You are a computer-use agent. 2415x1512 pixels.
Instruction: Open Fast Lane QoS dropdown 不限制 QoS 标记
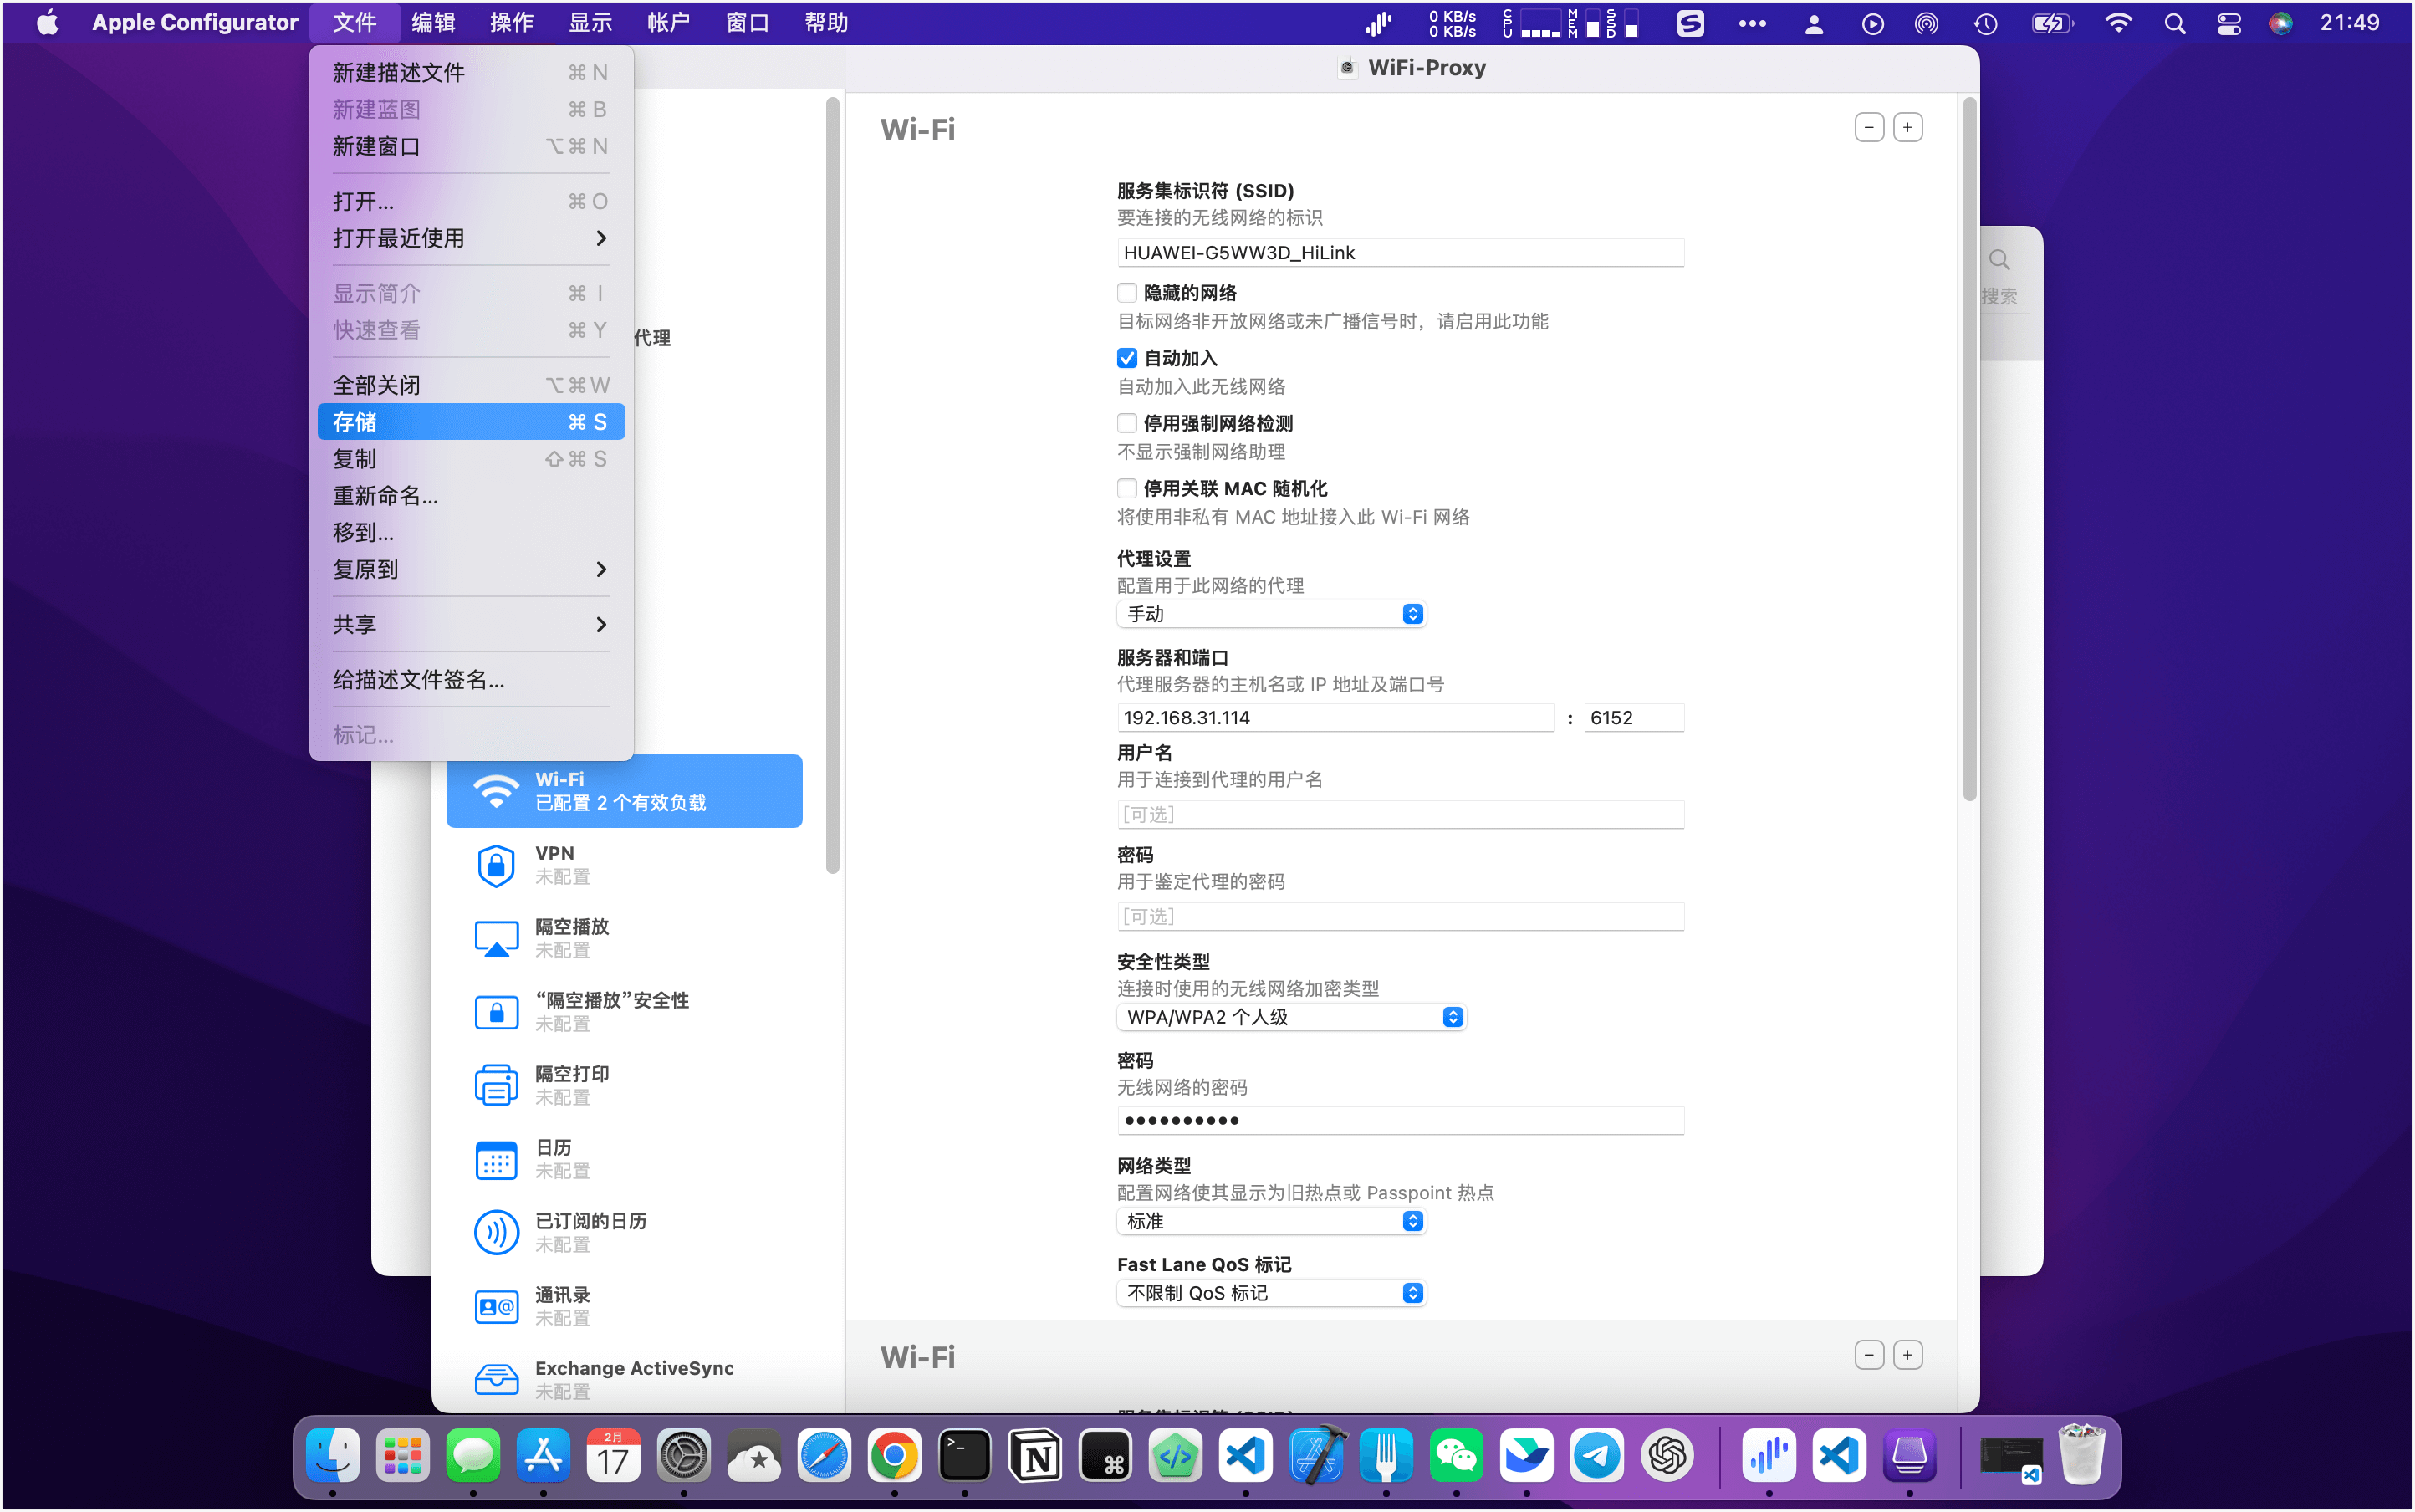click(1271, 1293)
